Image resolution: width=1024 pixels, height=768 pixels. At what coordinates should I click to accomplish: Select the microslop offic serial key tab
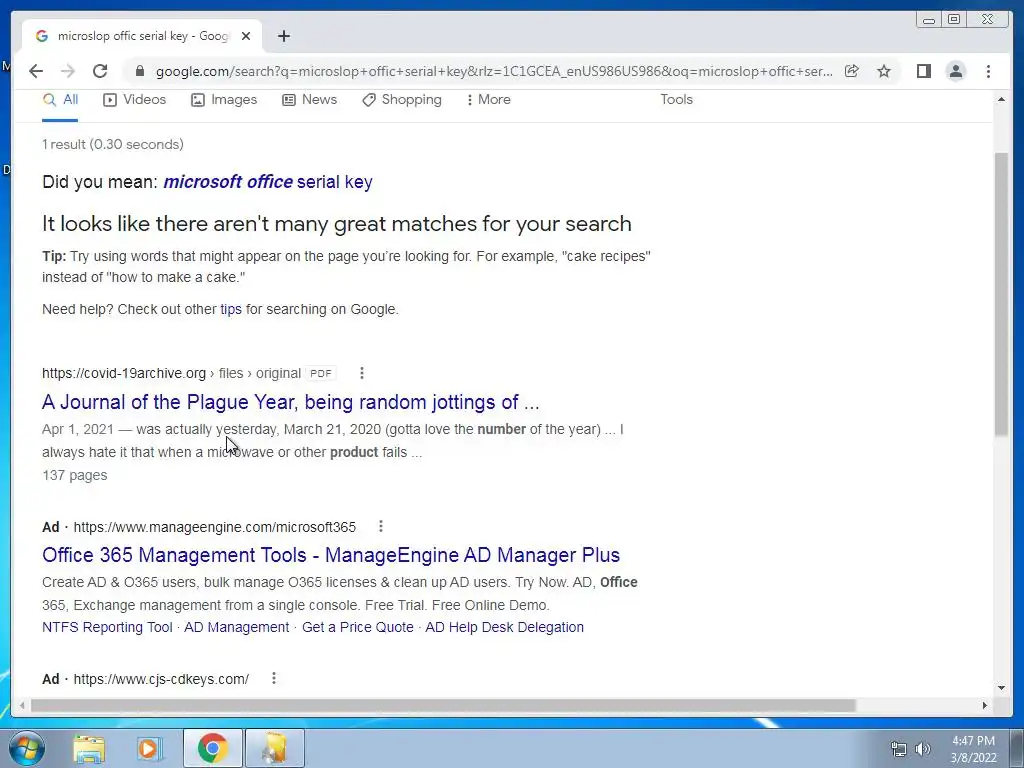click(142, 37)
